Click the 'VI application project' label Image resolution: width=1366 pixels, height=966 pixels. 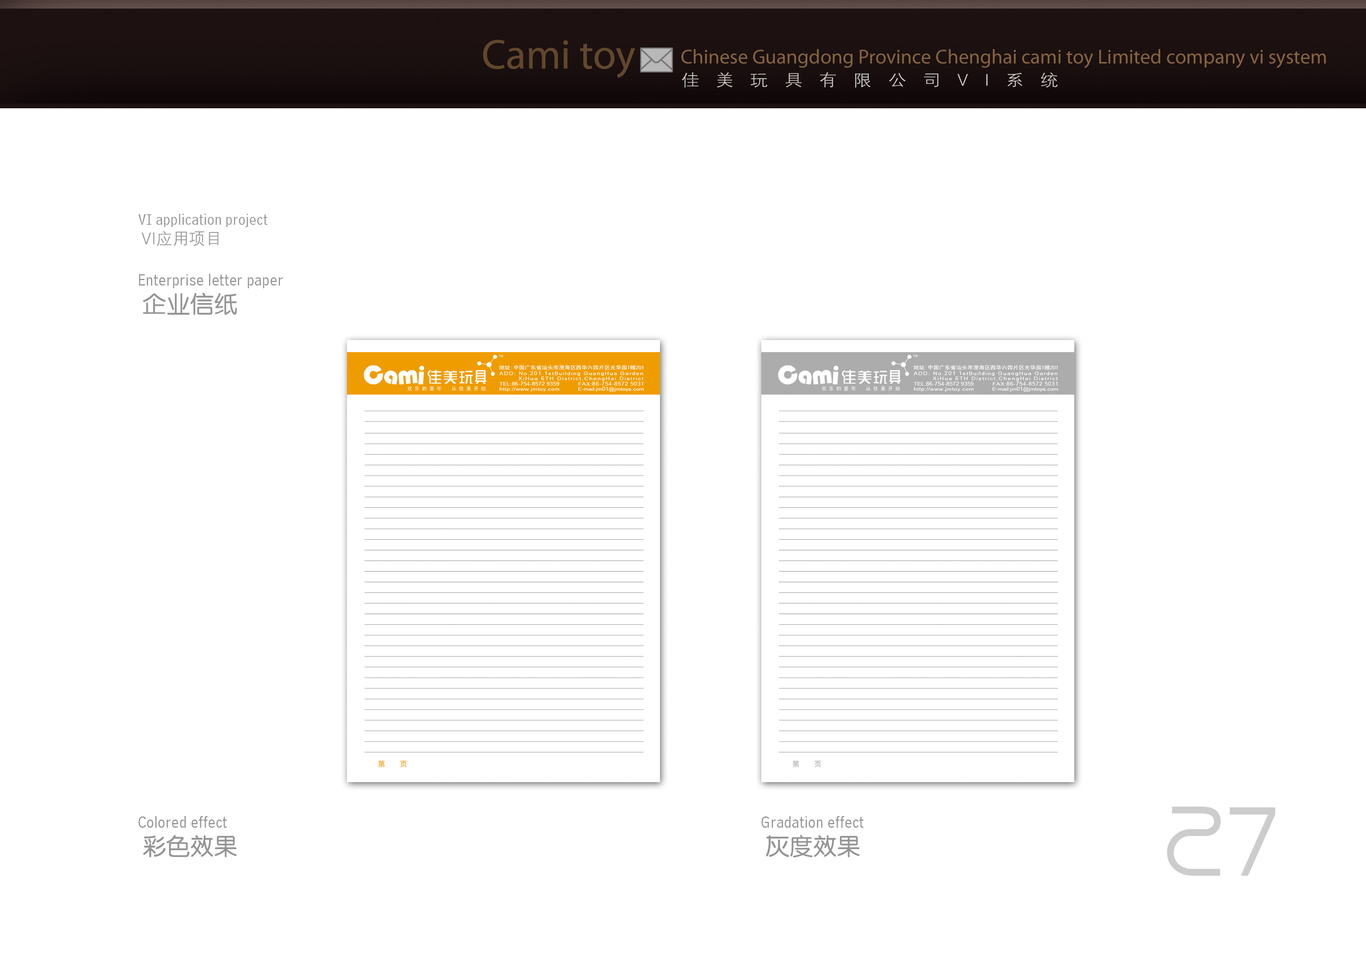point(203,220)
